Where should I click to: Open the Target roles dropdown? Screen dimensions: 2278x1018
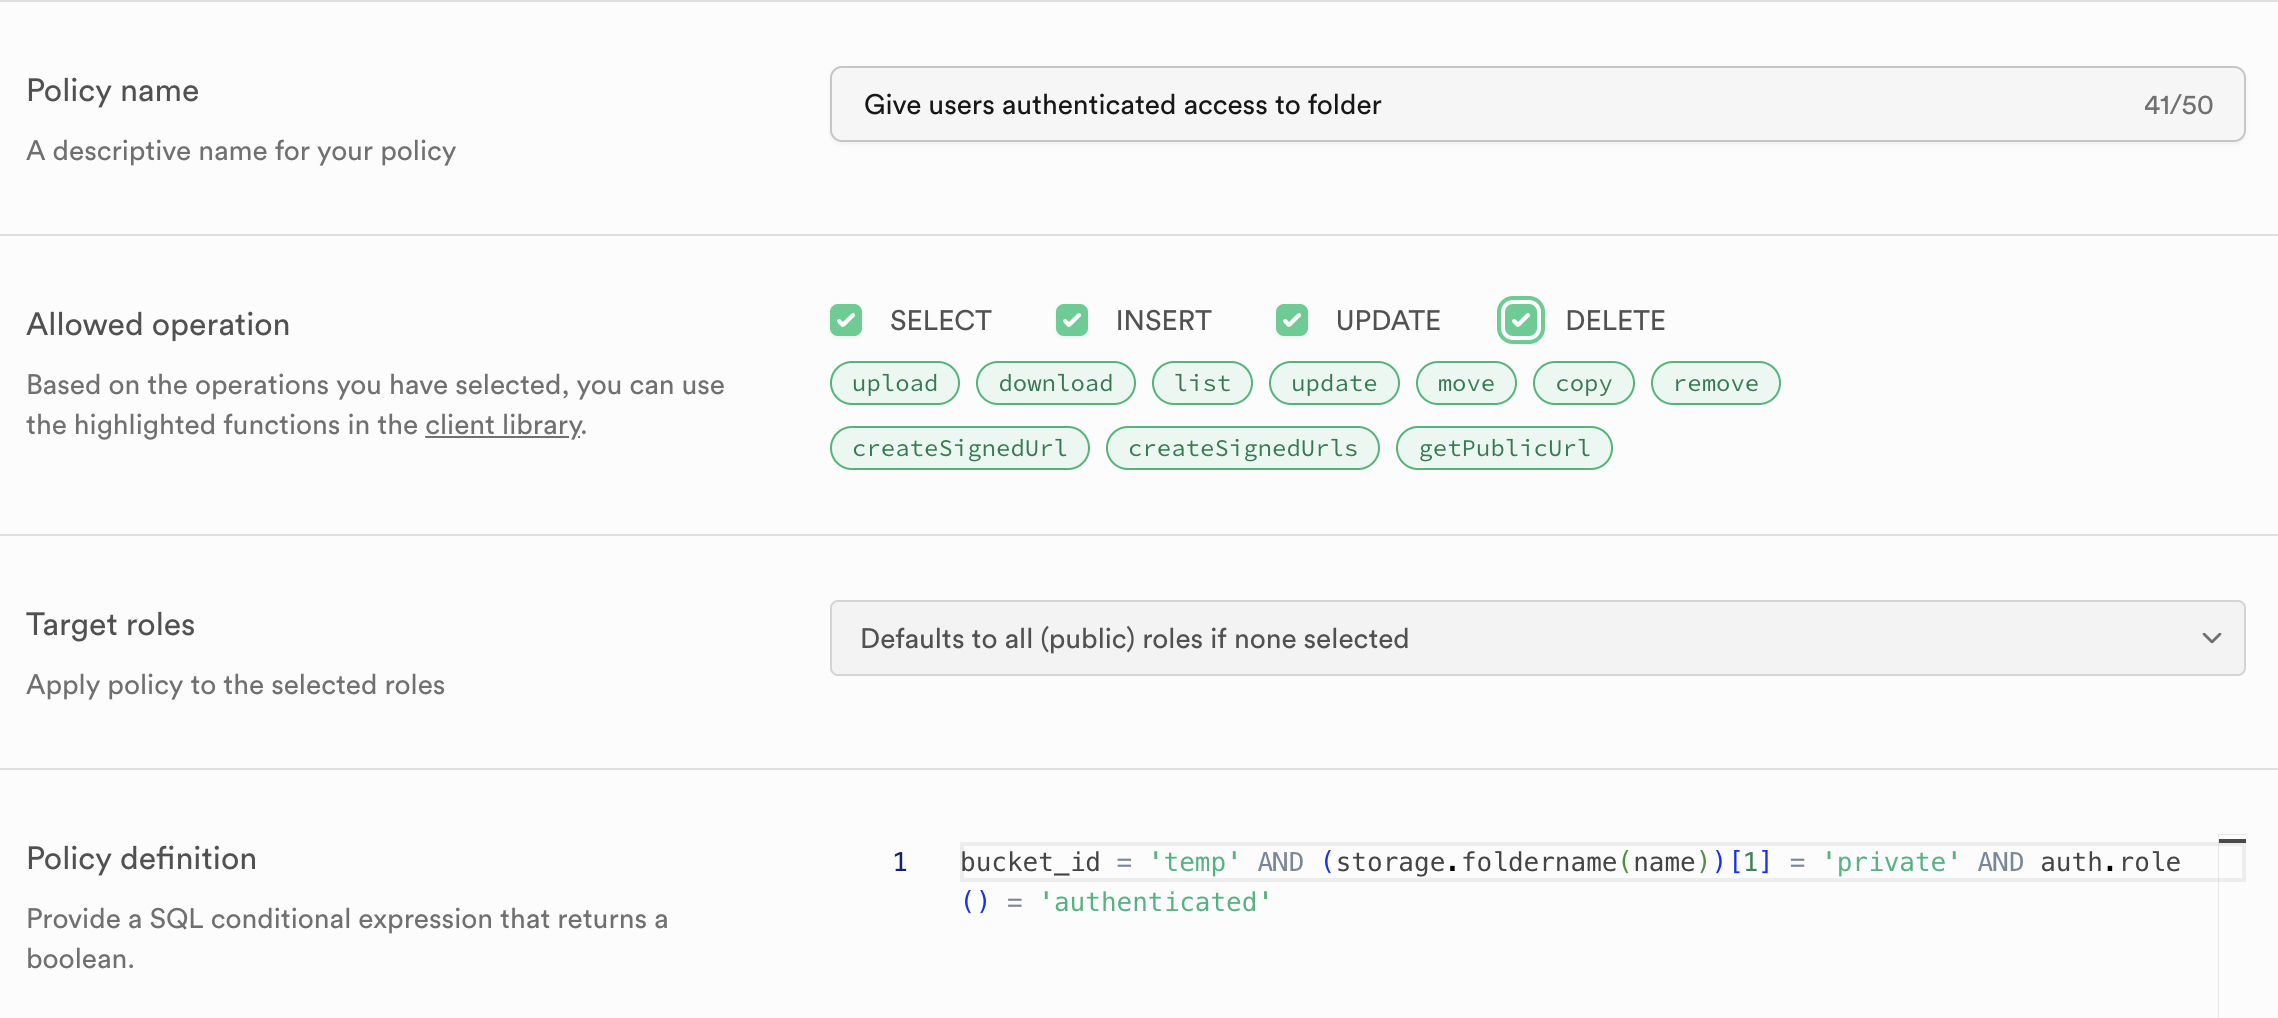point(1536,638)
